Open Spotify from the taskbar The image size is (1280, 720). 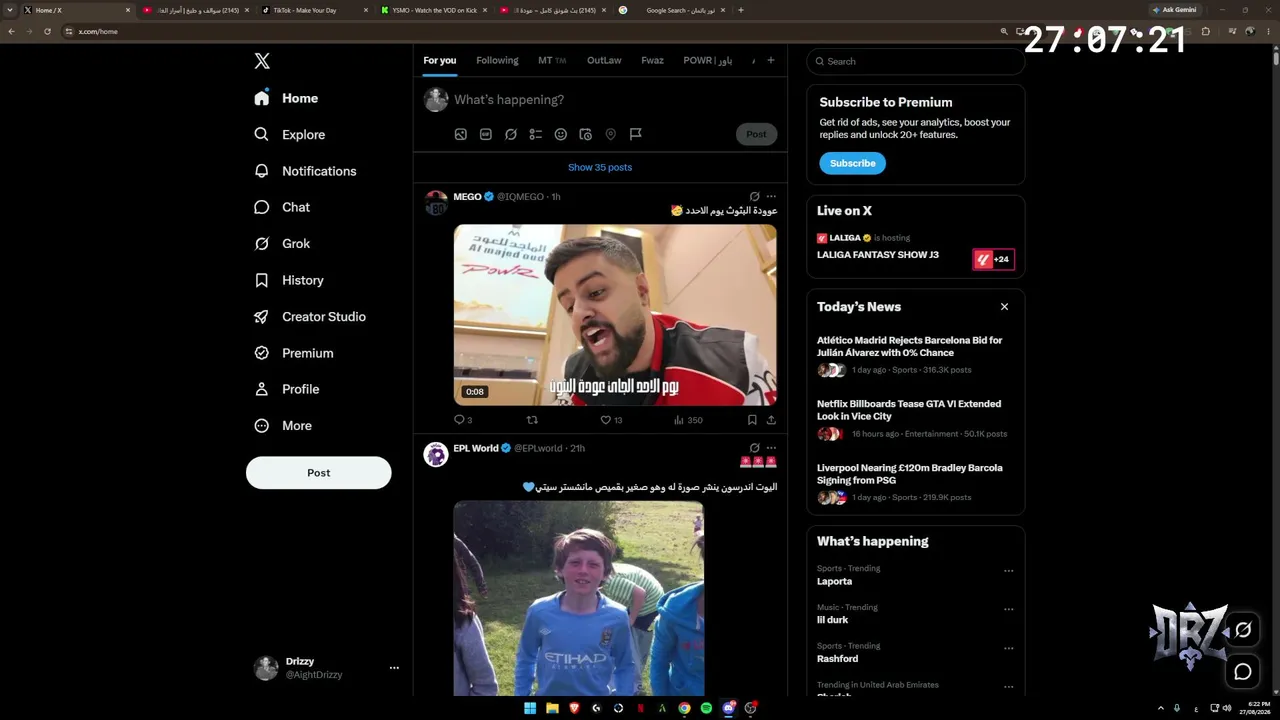coord(706,708)
